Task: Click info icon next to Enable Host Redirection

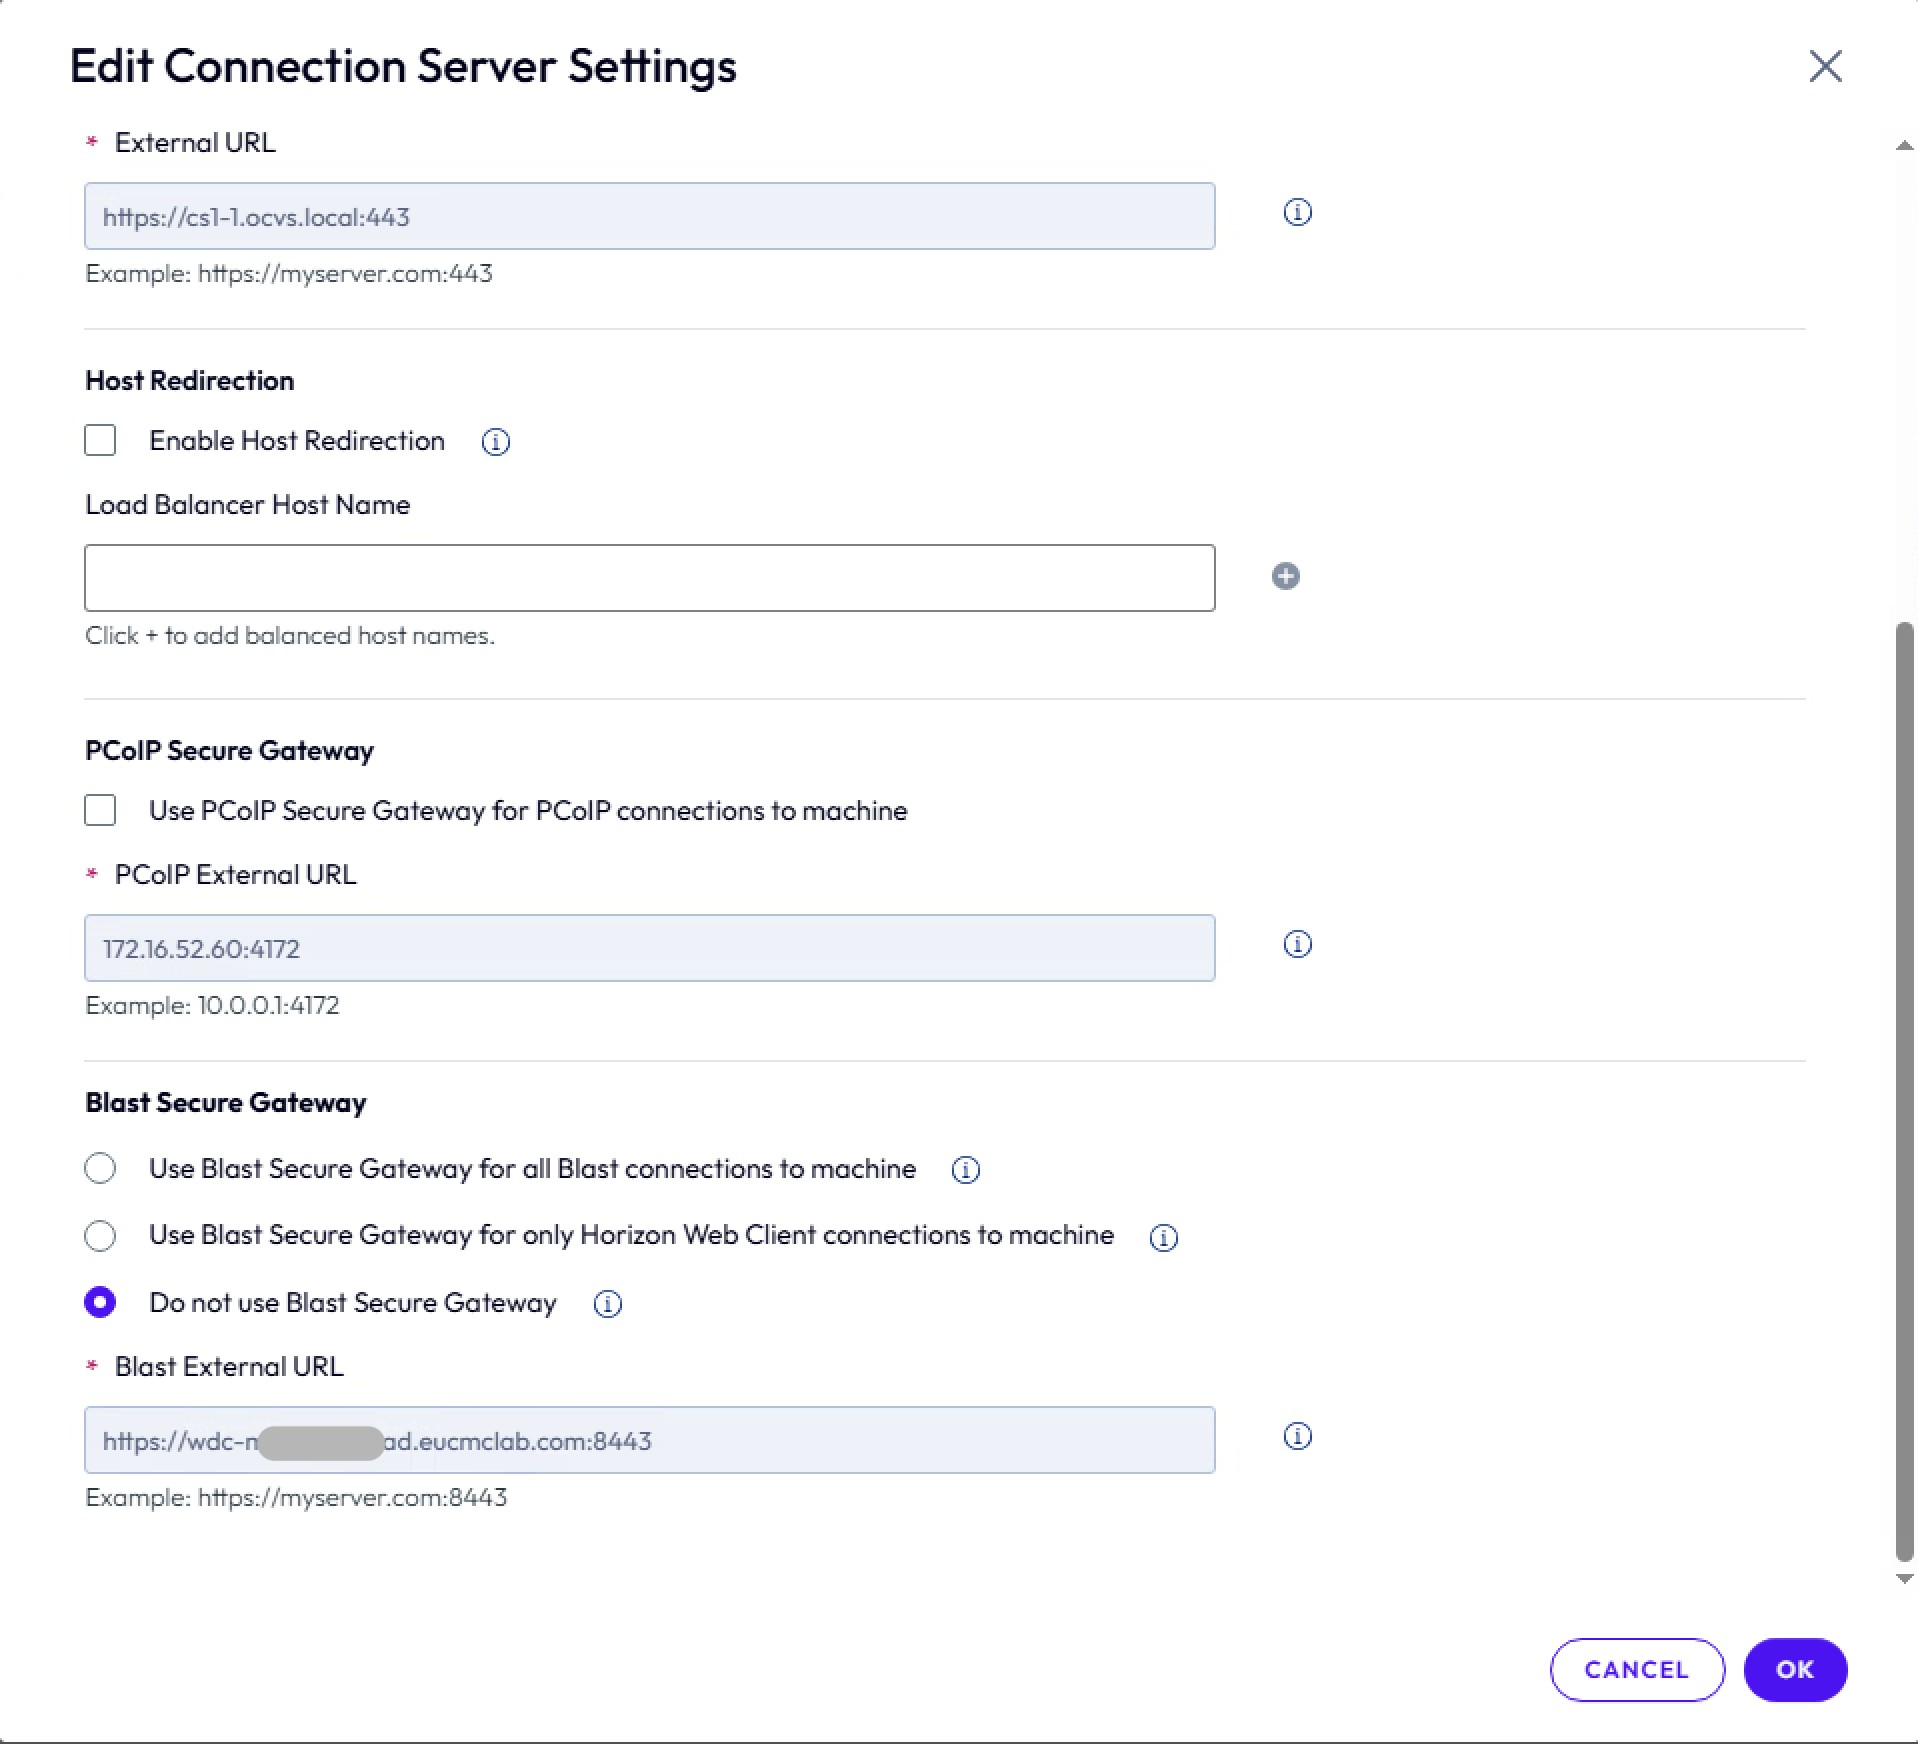Action: [495, 442]
